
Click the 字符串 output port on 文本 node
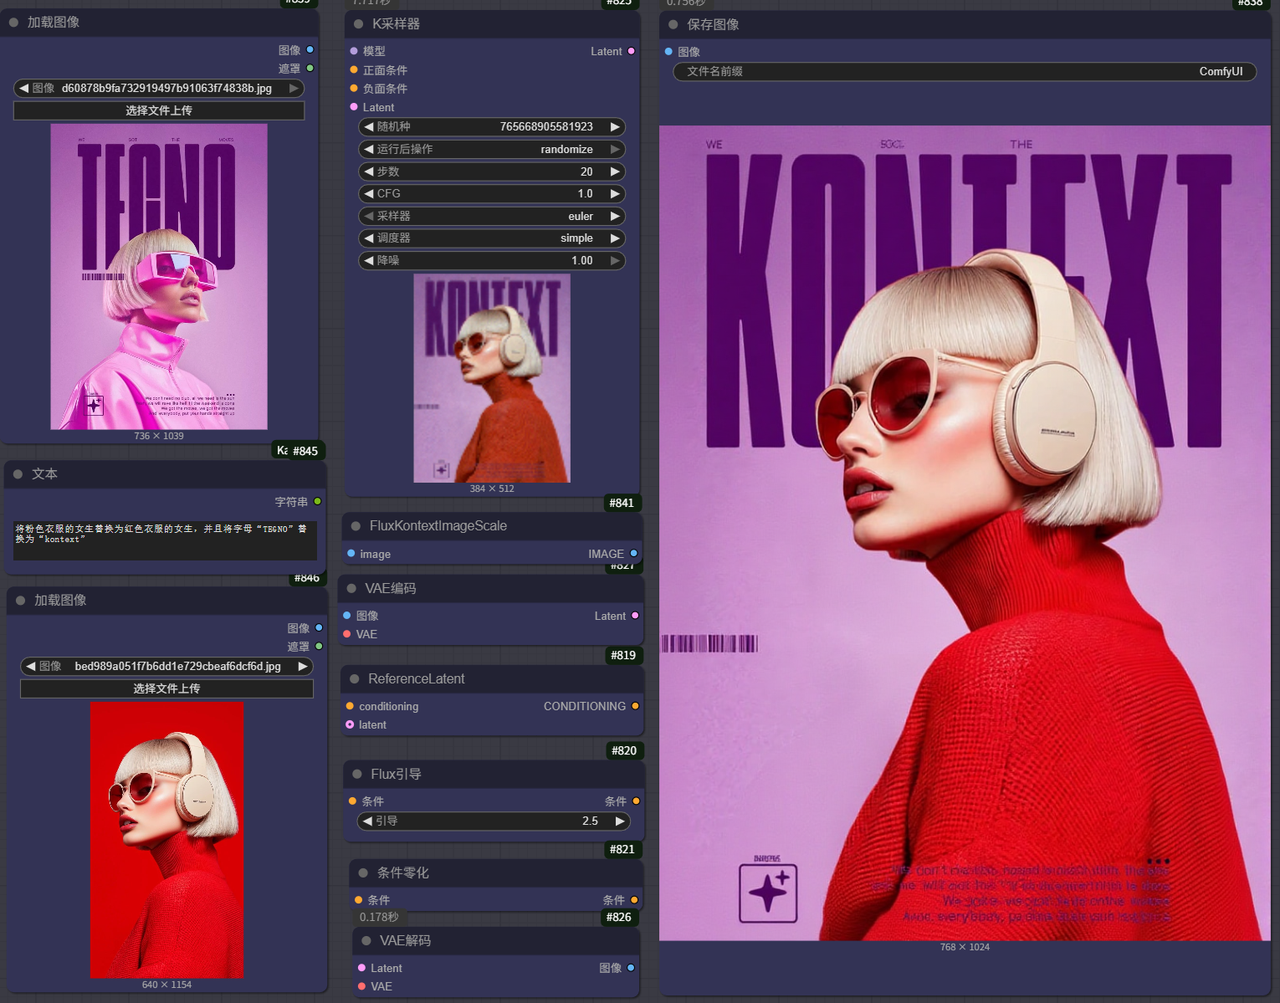(317, 502)
